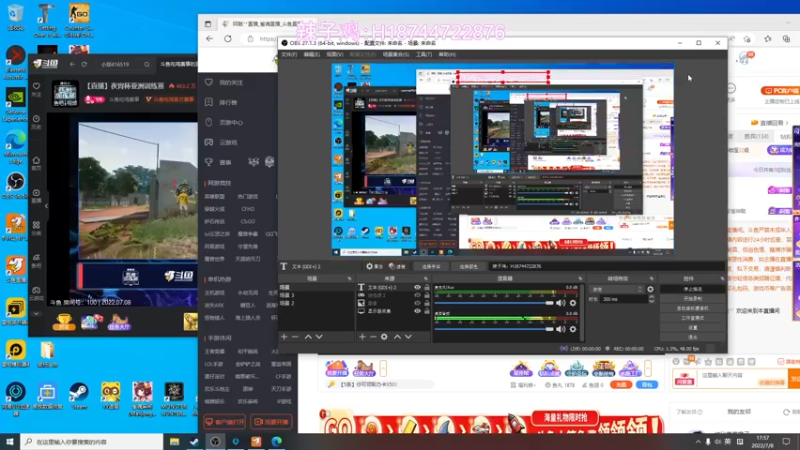Toggle visibility of Display Capture source
This screenshot has height=450, width=800.
pos(417,311)
